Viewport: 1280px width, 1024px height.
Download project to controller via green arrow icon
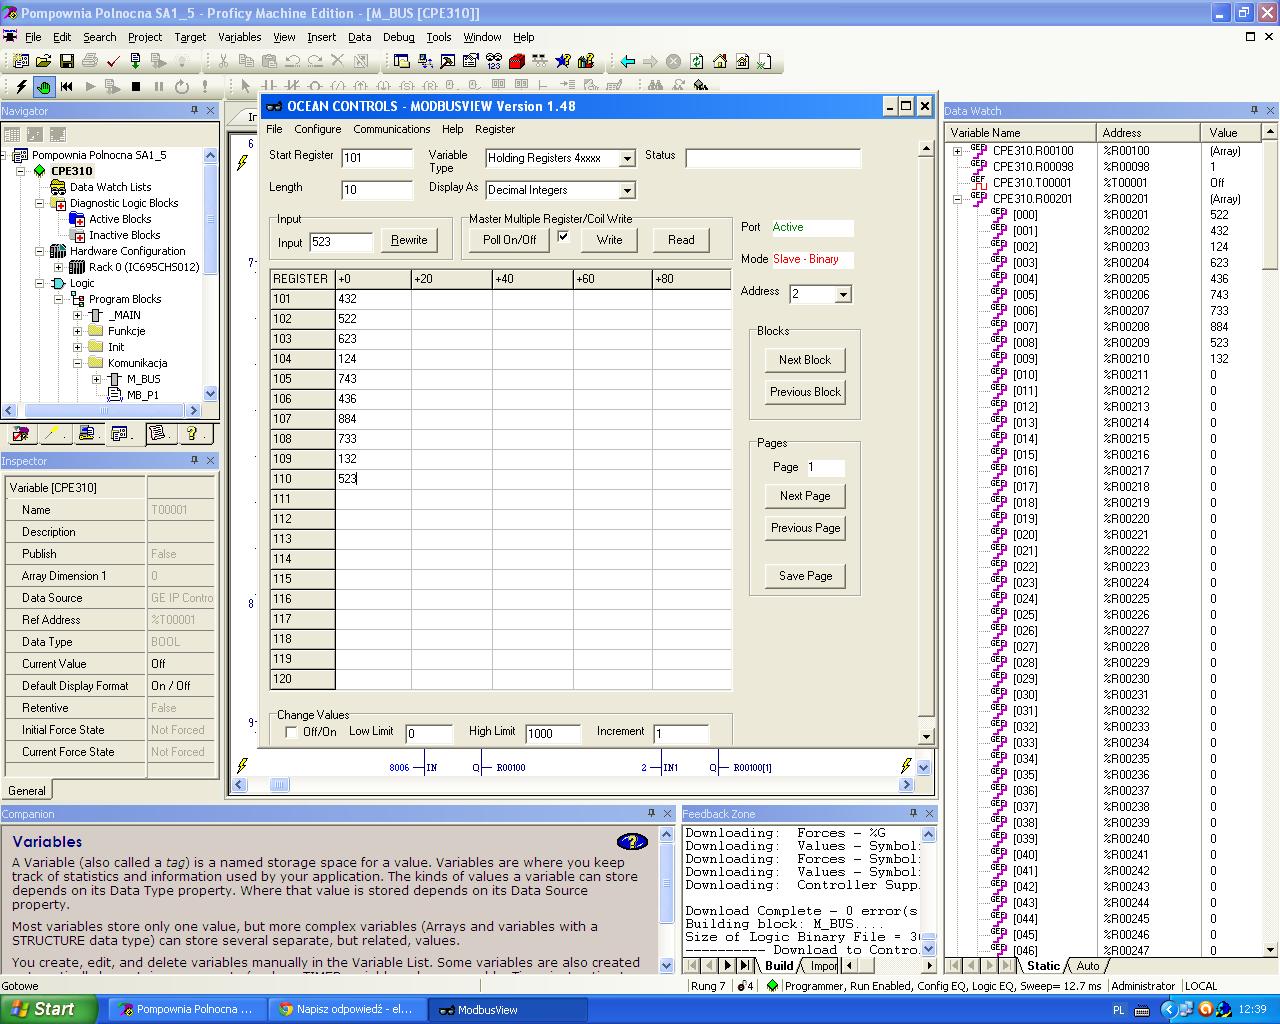[135, 61]
